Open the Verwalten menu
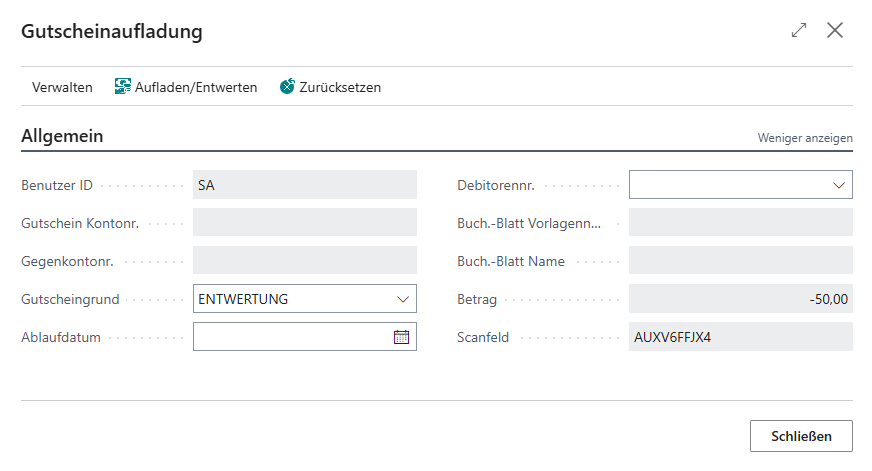The image size is (872, 471). 62,87
